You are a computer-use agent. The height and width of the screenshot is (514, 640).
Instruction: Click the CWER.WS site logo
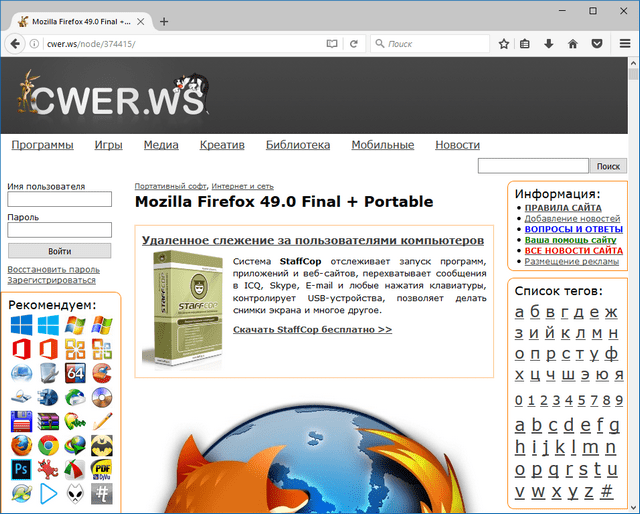point(113,94)
